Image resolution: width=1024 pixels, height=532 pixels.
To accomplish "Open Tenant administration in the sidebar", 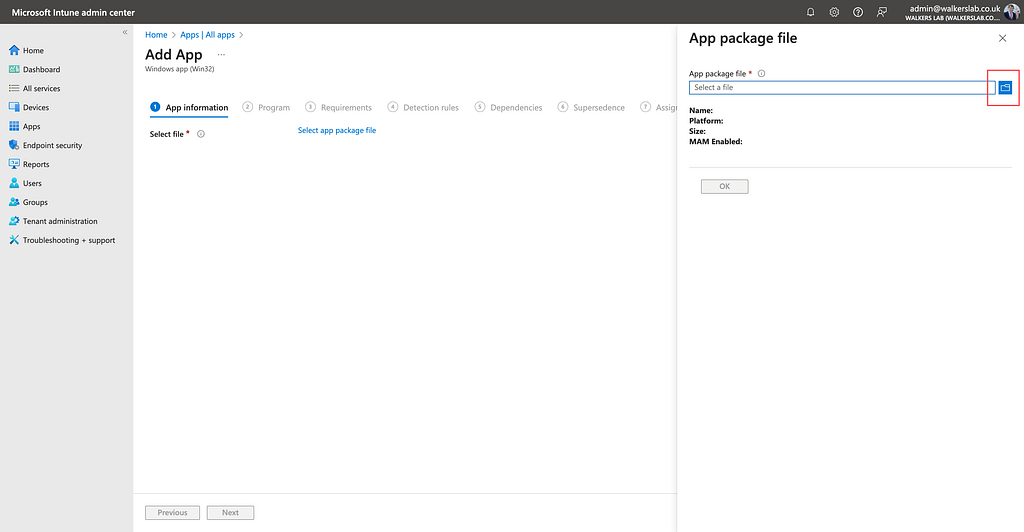I will (60, 222).
